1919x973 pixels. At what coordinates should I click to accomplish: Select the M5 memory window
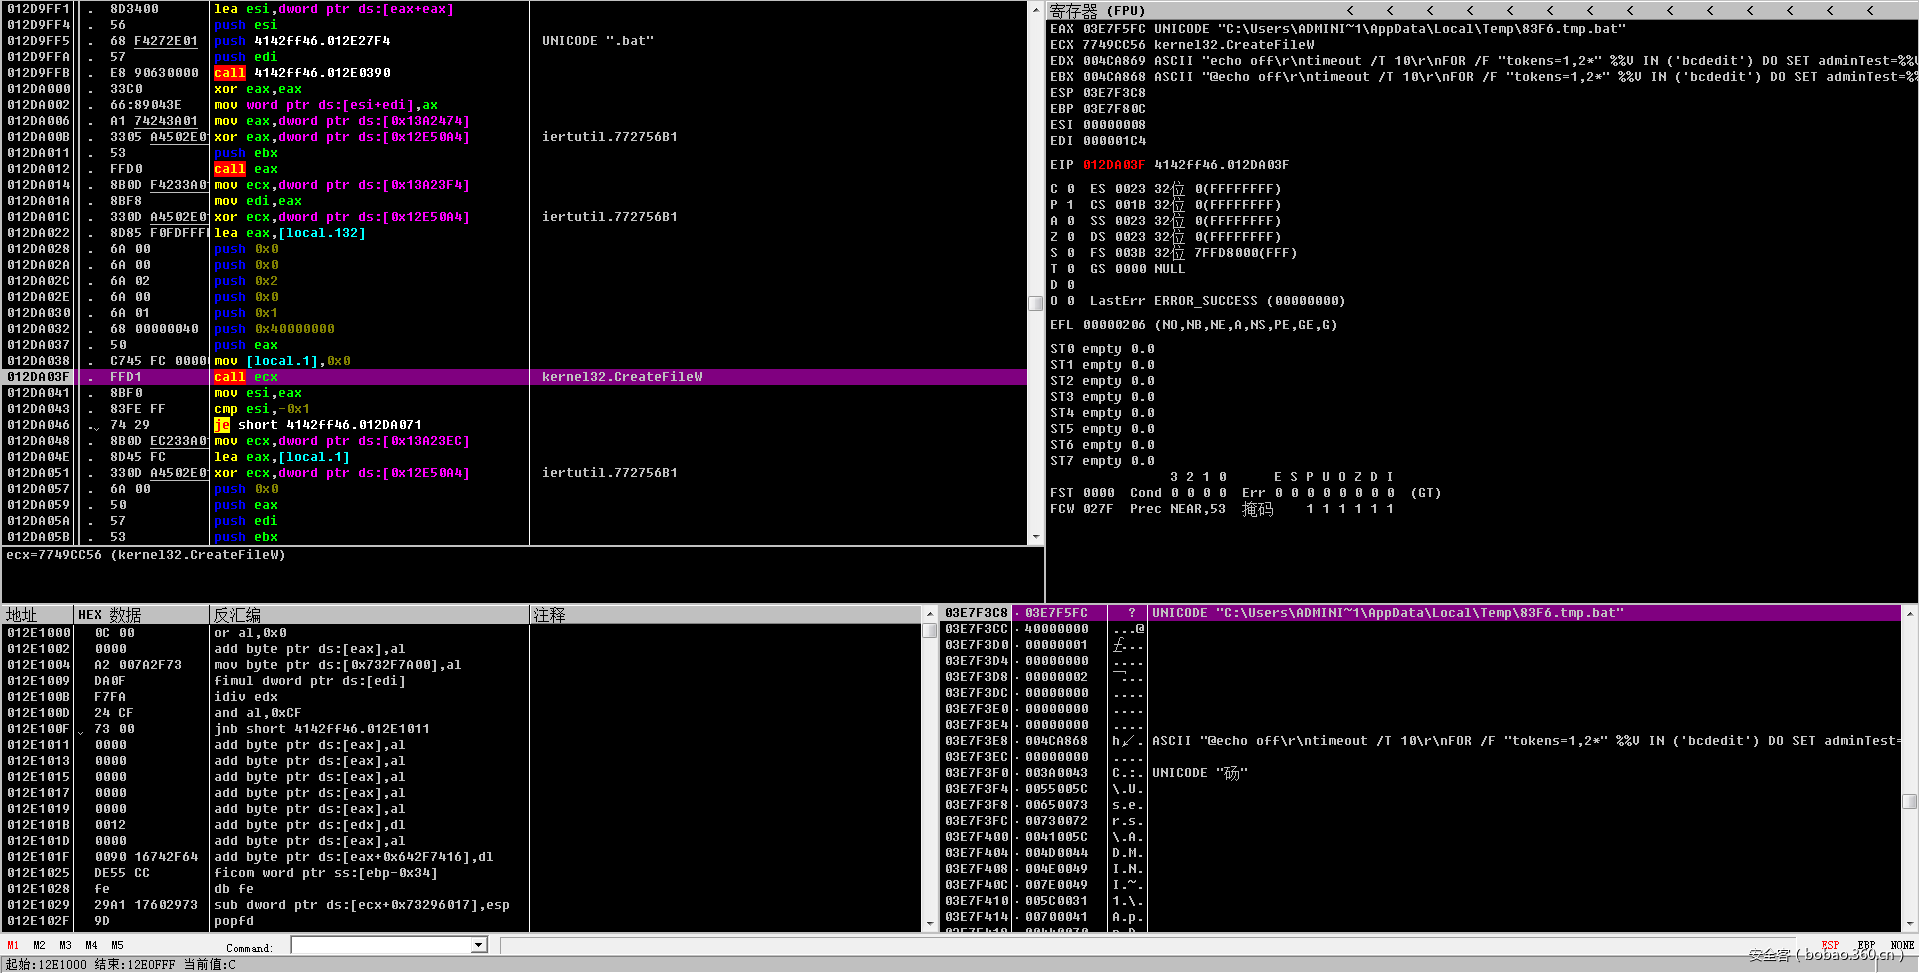pos(117,945)
